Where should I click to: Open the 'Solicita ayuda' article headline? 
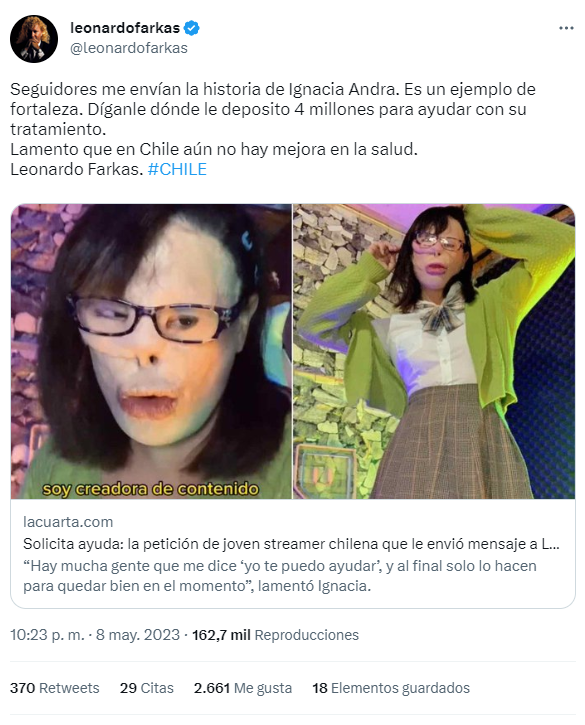point(291,544)
